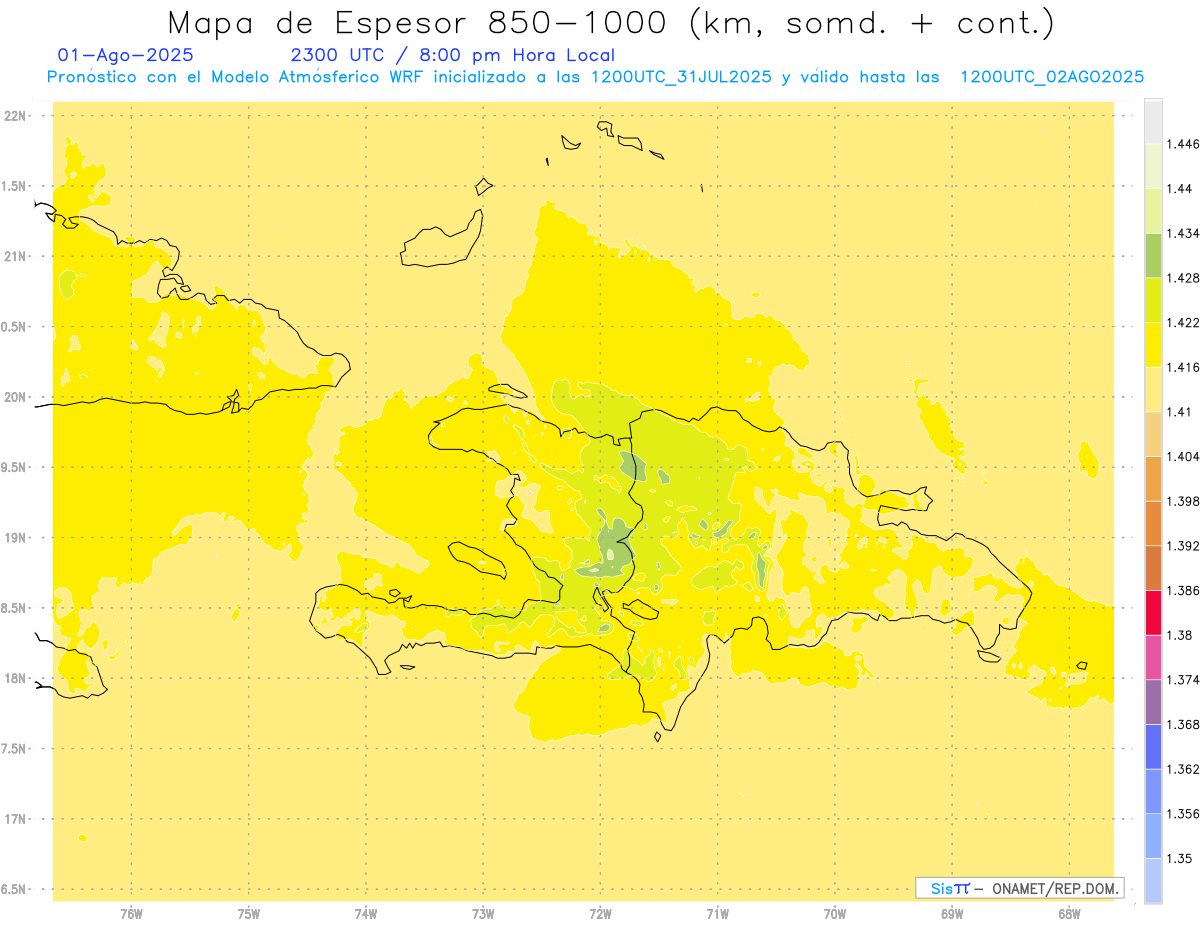Select the date label "01-Ago-2025"

coord(126,55)
